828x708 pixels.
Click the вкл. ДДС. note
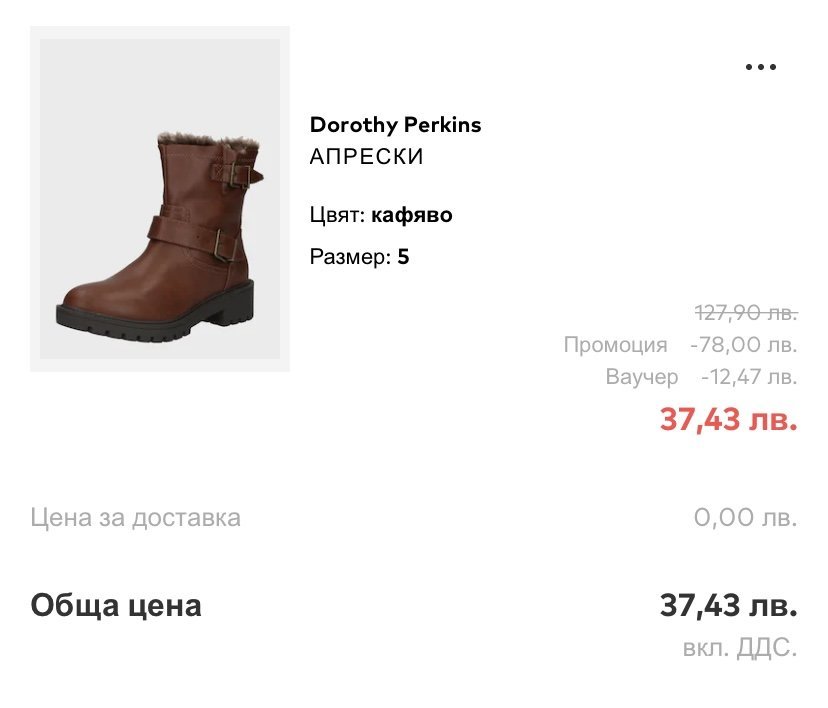coord(740,648)
